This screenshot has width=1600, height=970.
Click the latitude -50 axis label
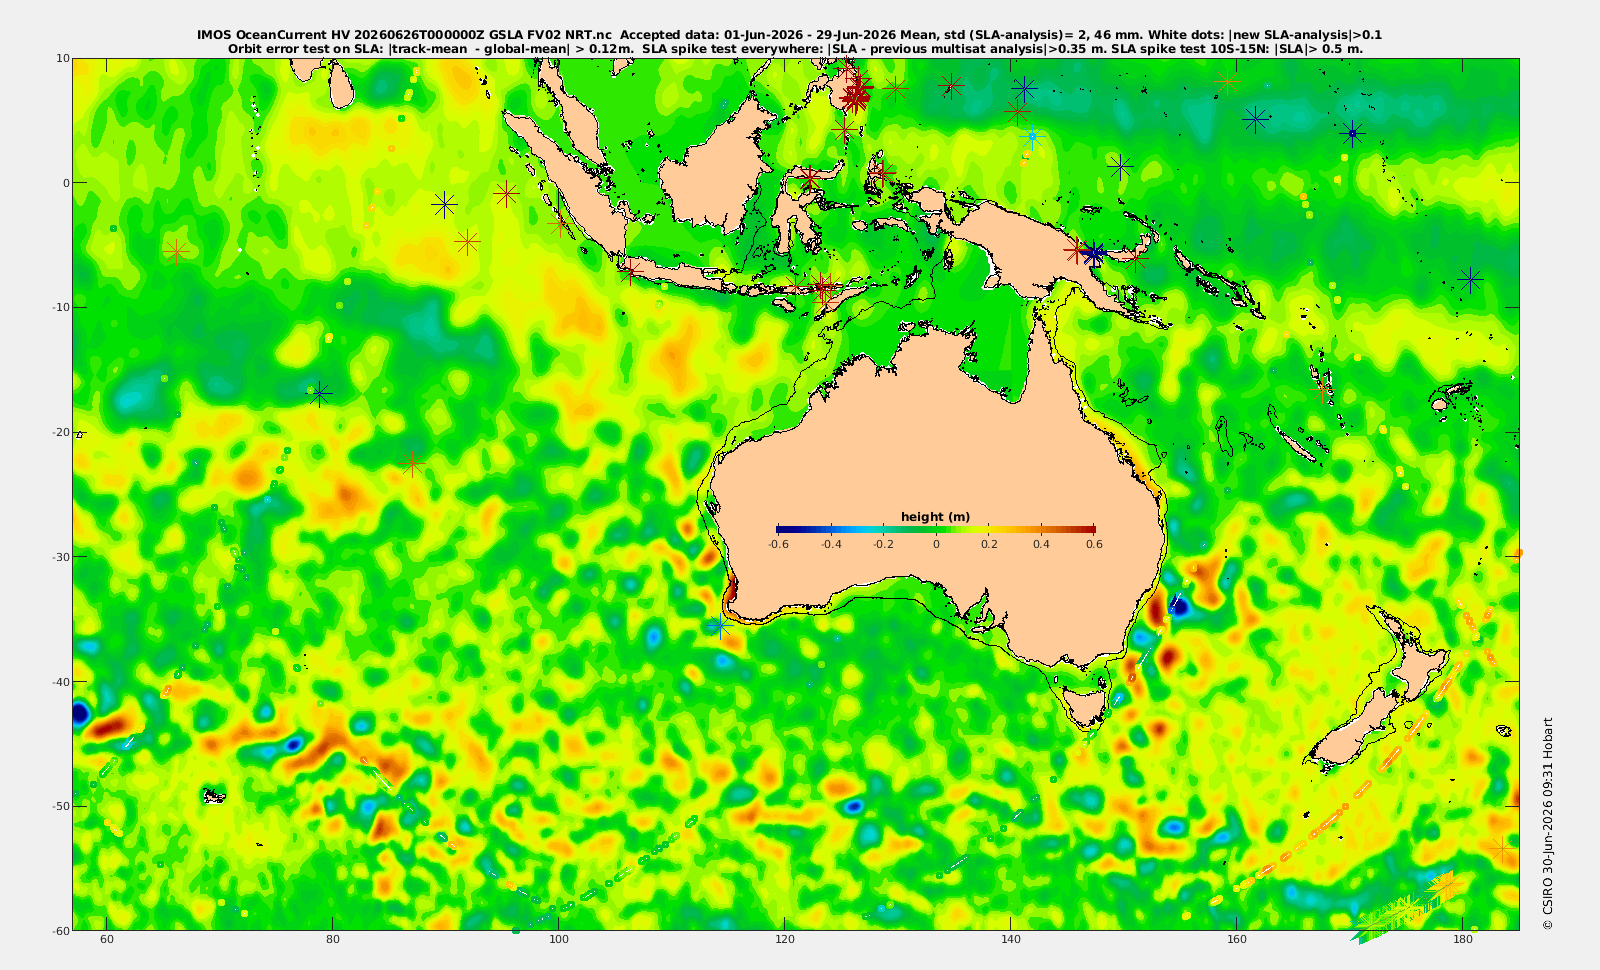click(x=60, y=806)
